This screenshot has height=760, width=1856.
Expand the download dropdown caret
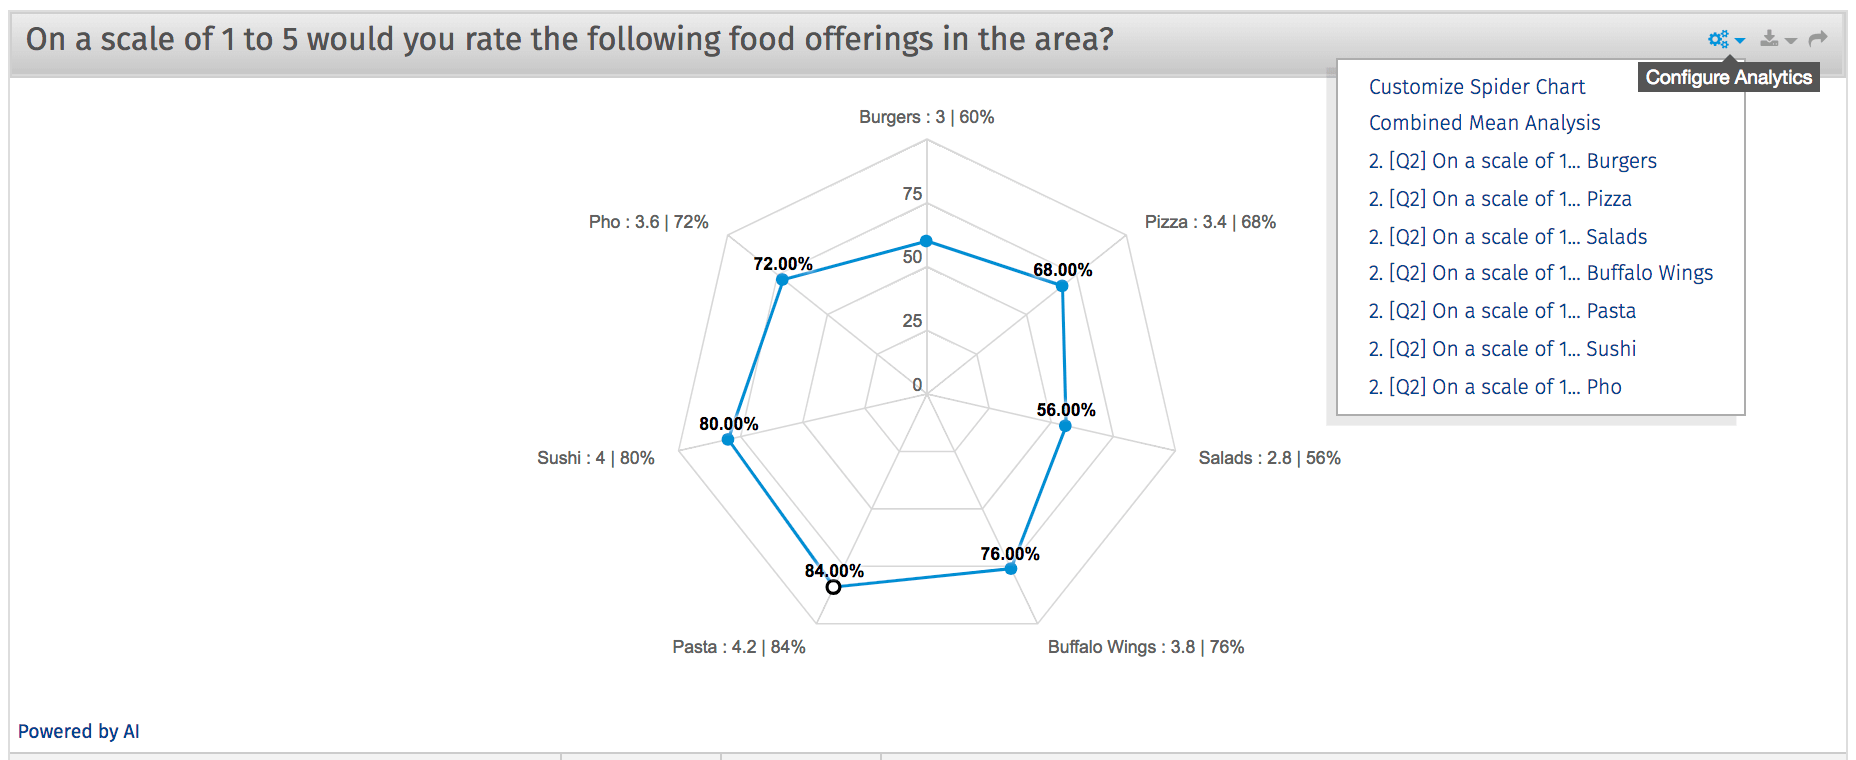pos(1791,41)
